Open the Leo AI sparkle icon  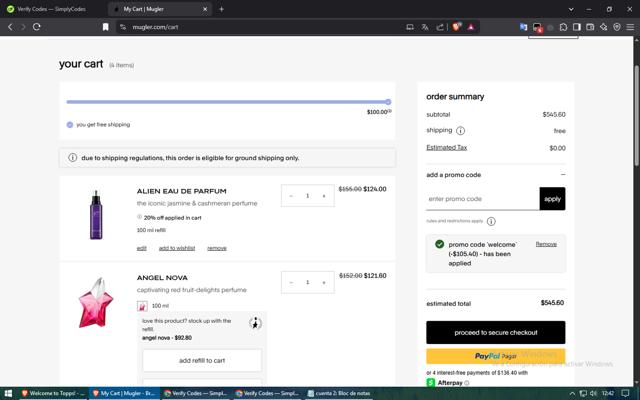pyautogui.click(x=604, y=27)
